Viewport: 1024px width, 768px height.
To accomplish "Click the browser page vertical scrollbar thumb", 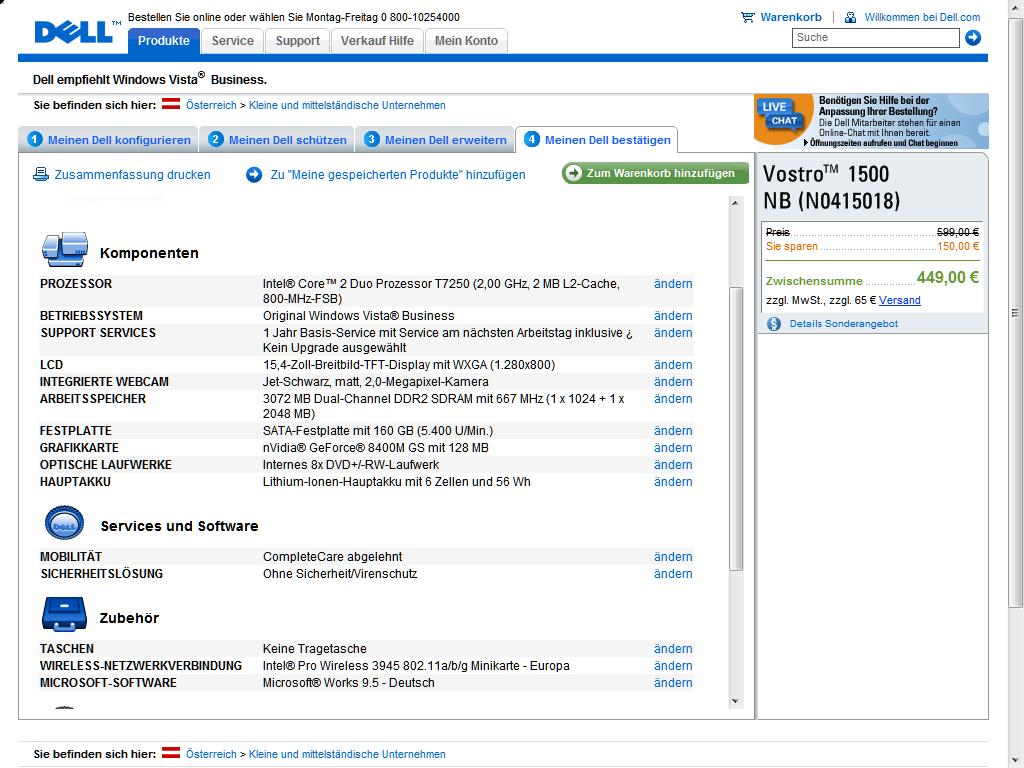I will [1016, 313].
